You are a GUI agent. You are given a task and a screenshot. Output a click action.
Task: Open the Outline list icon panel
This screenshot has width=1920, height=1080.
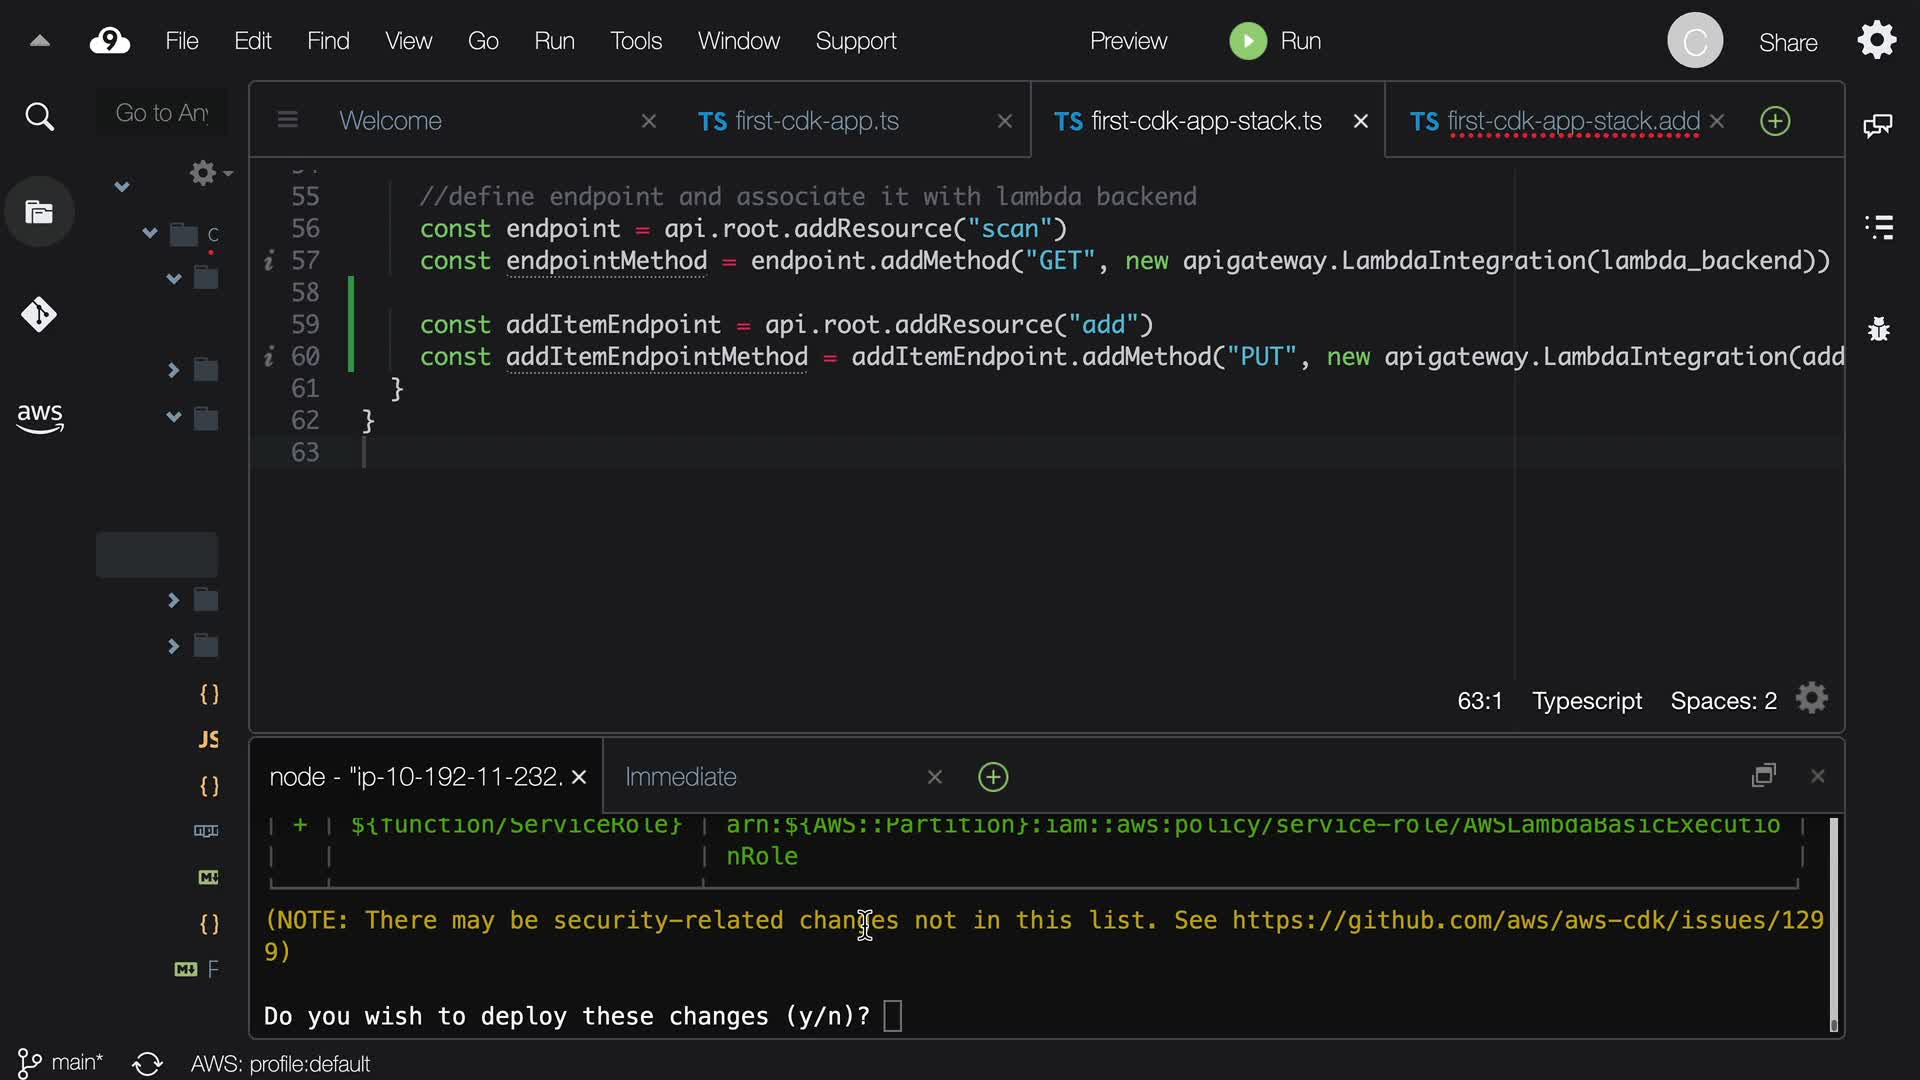[1878, 227]
